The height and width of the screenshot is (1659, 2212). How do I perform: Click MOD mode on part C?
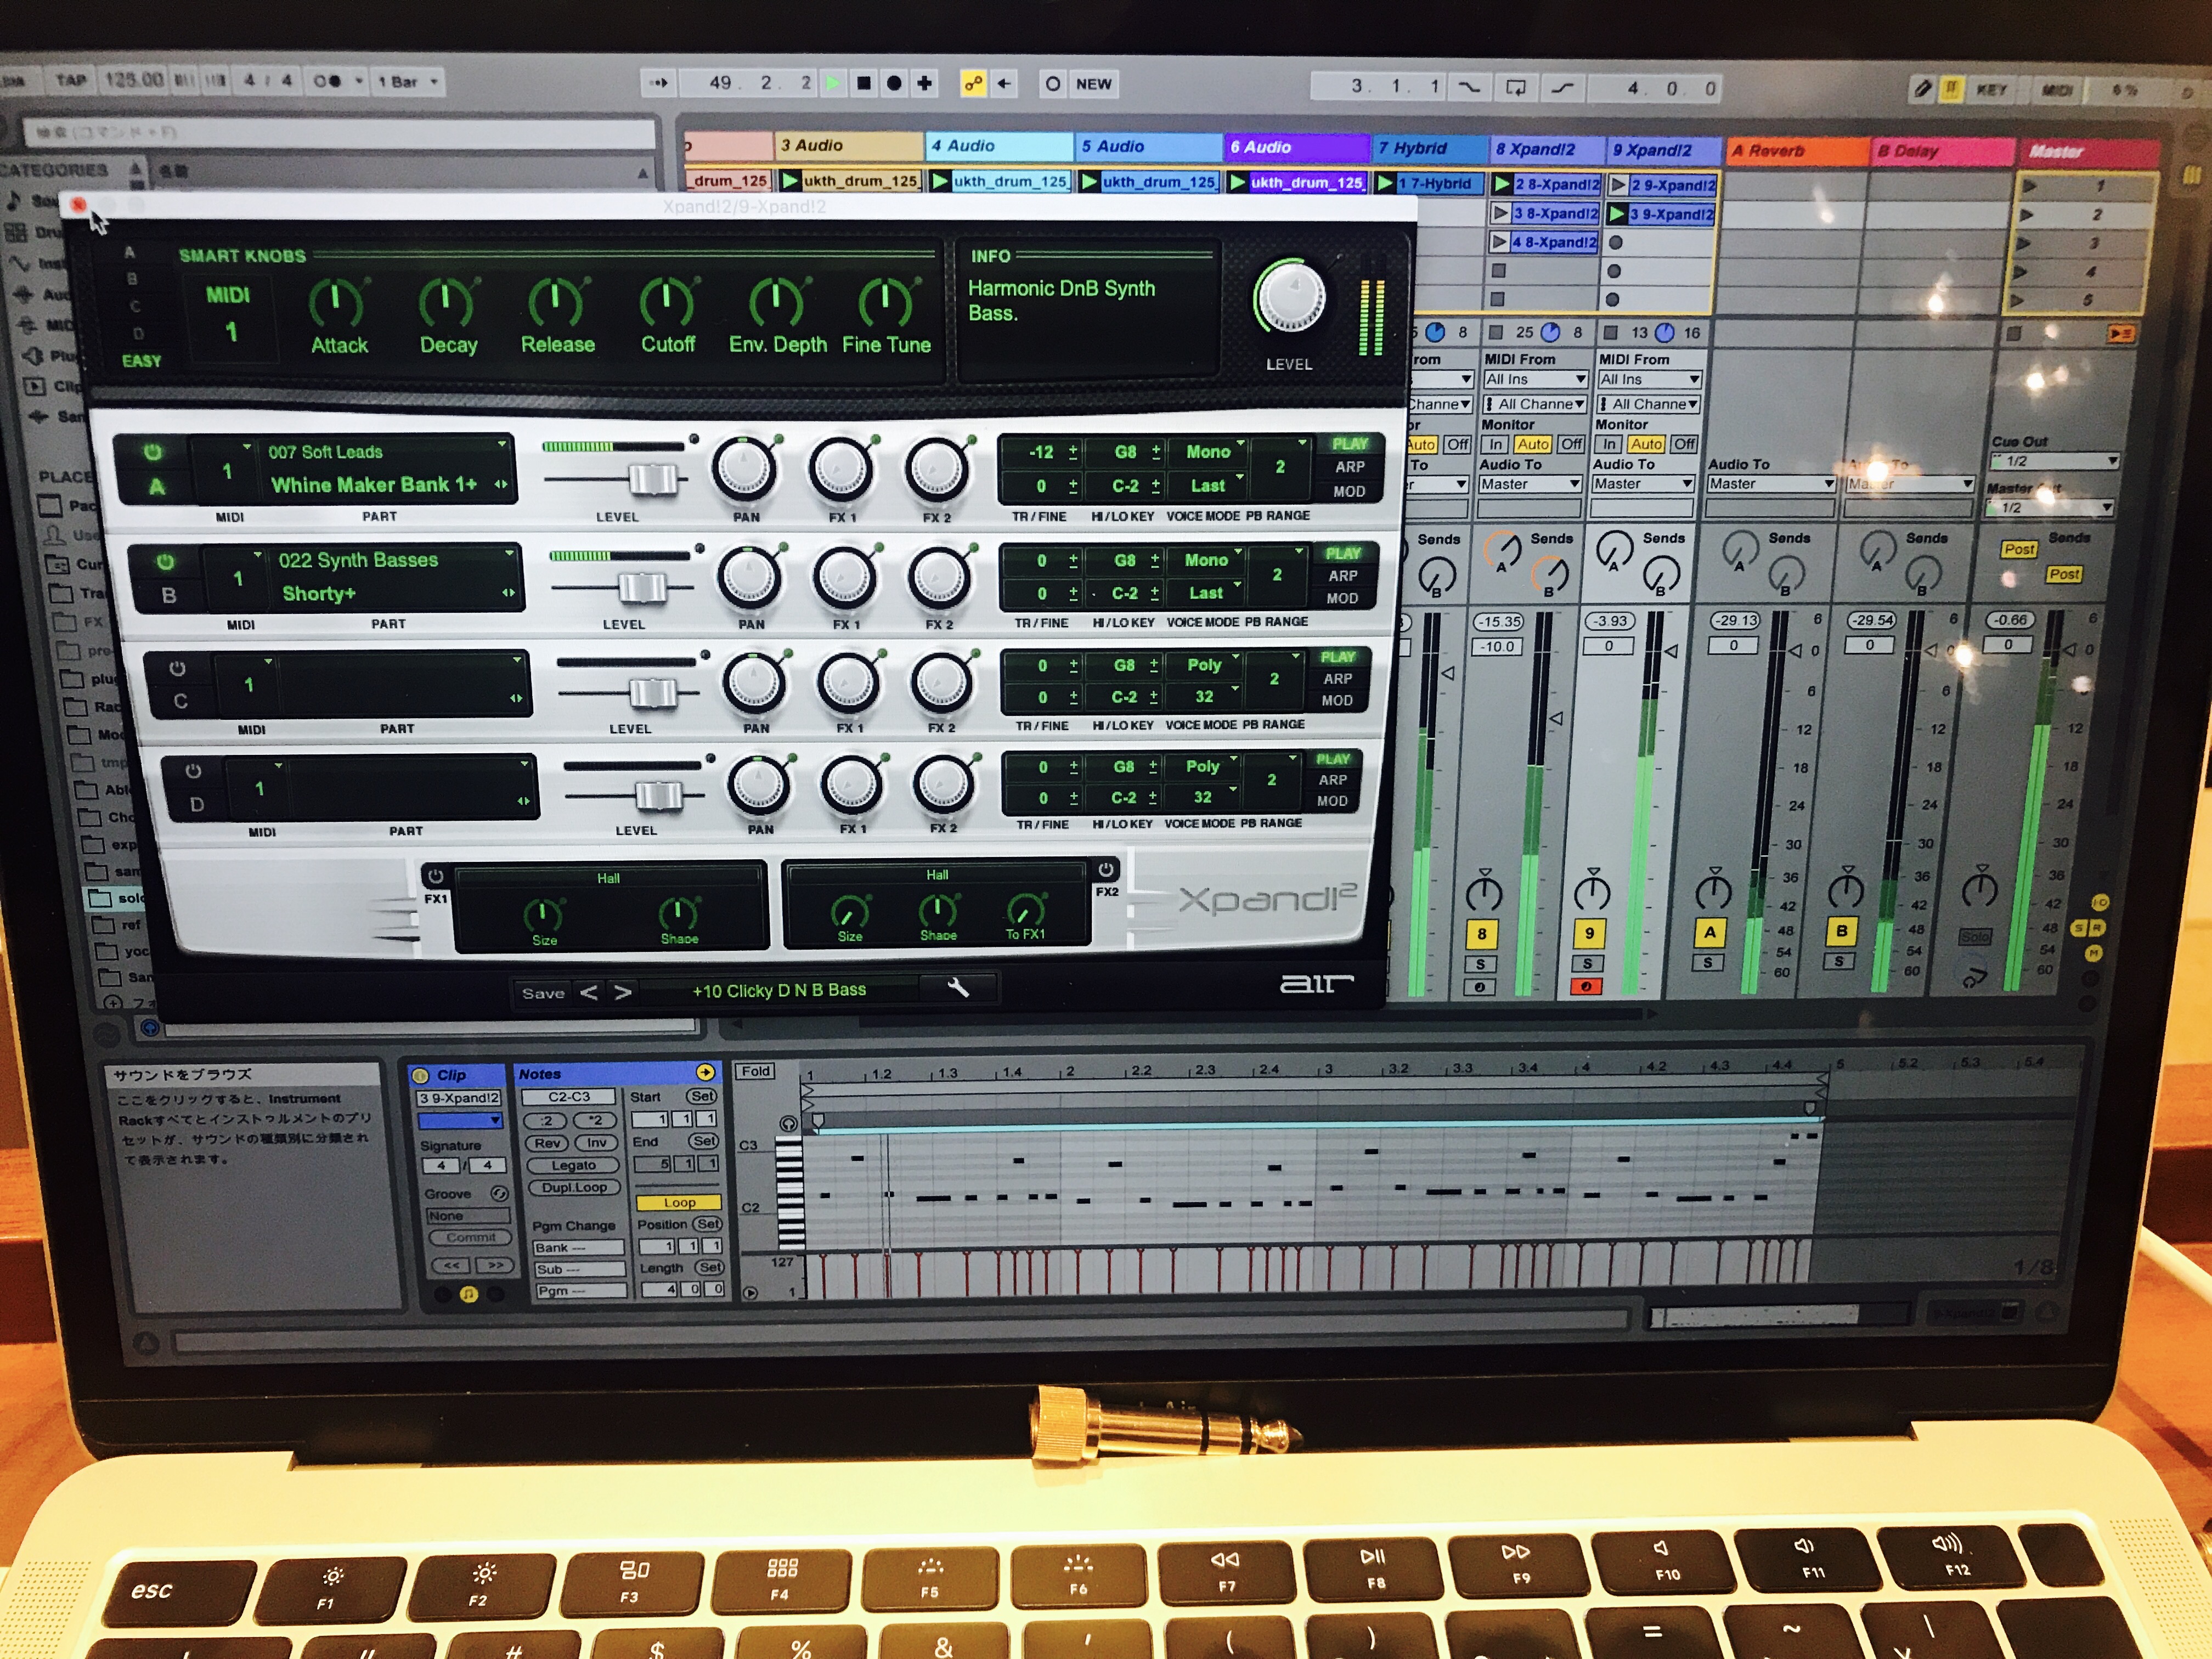tap(1337, 701)
